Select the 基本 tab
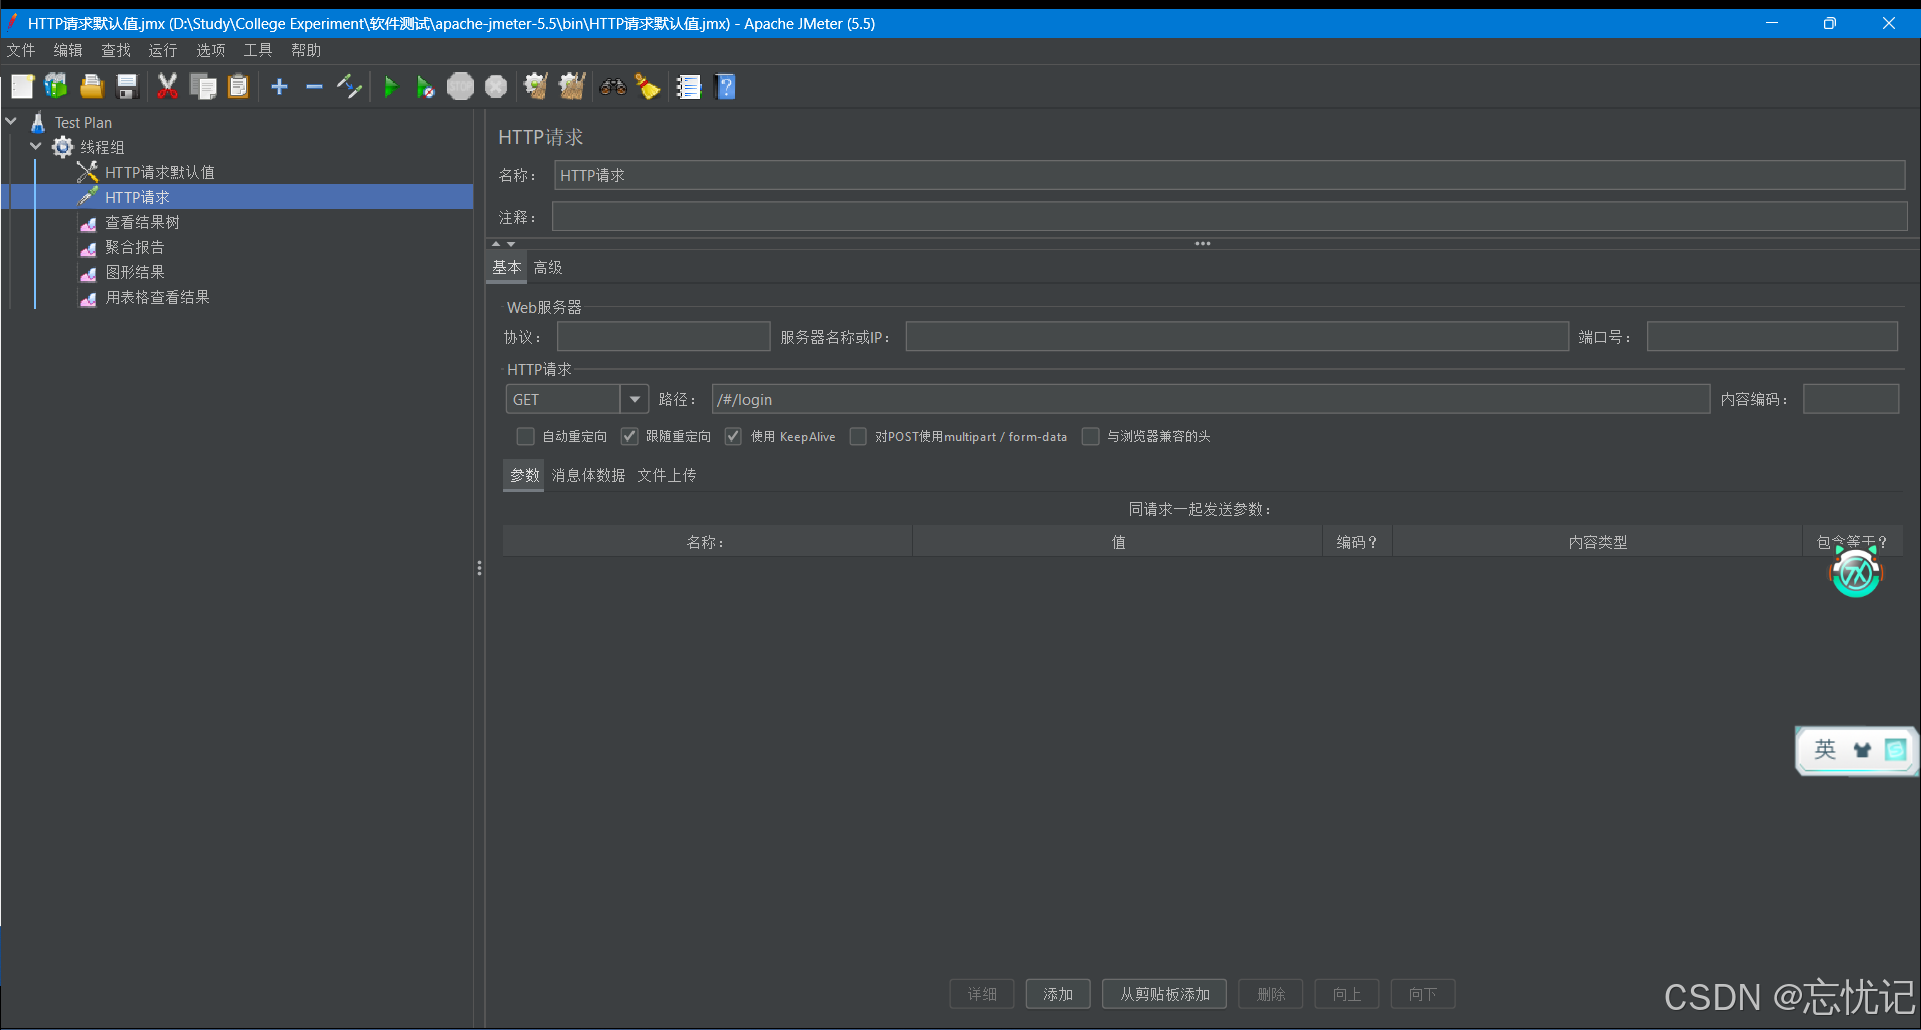This screenshot has height=1030, width=1921. (x=507, y=267)
